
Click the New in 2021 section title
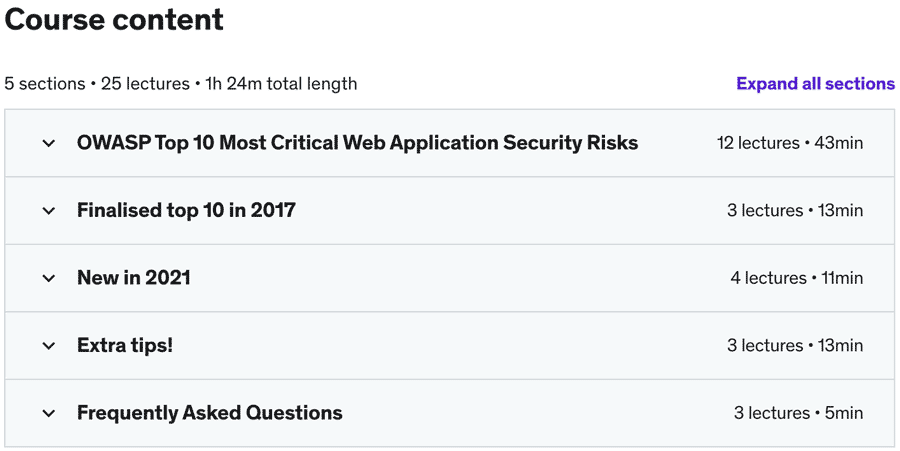click(x=133, y=278)
